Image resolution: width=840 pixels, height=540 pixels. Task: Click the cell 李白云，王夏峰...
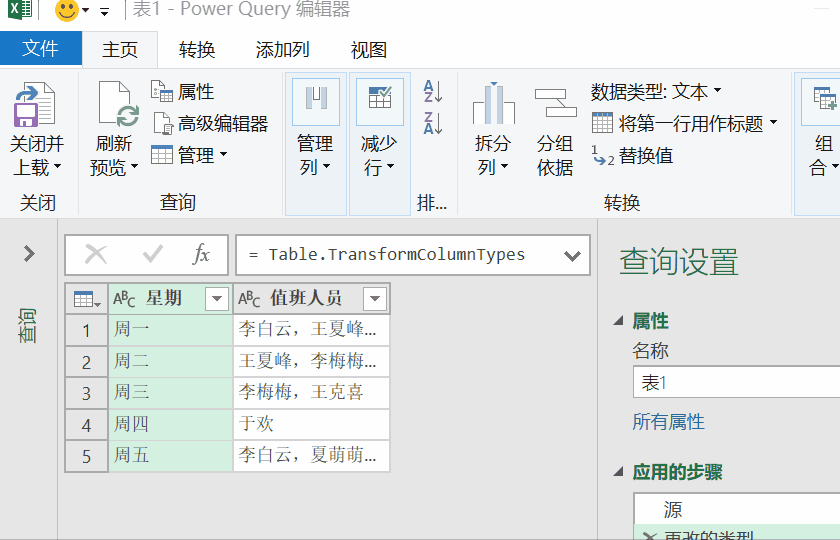(311, 329)
